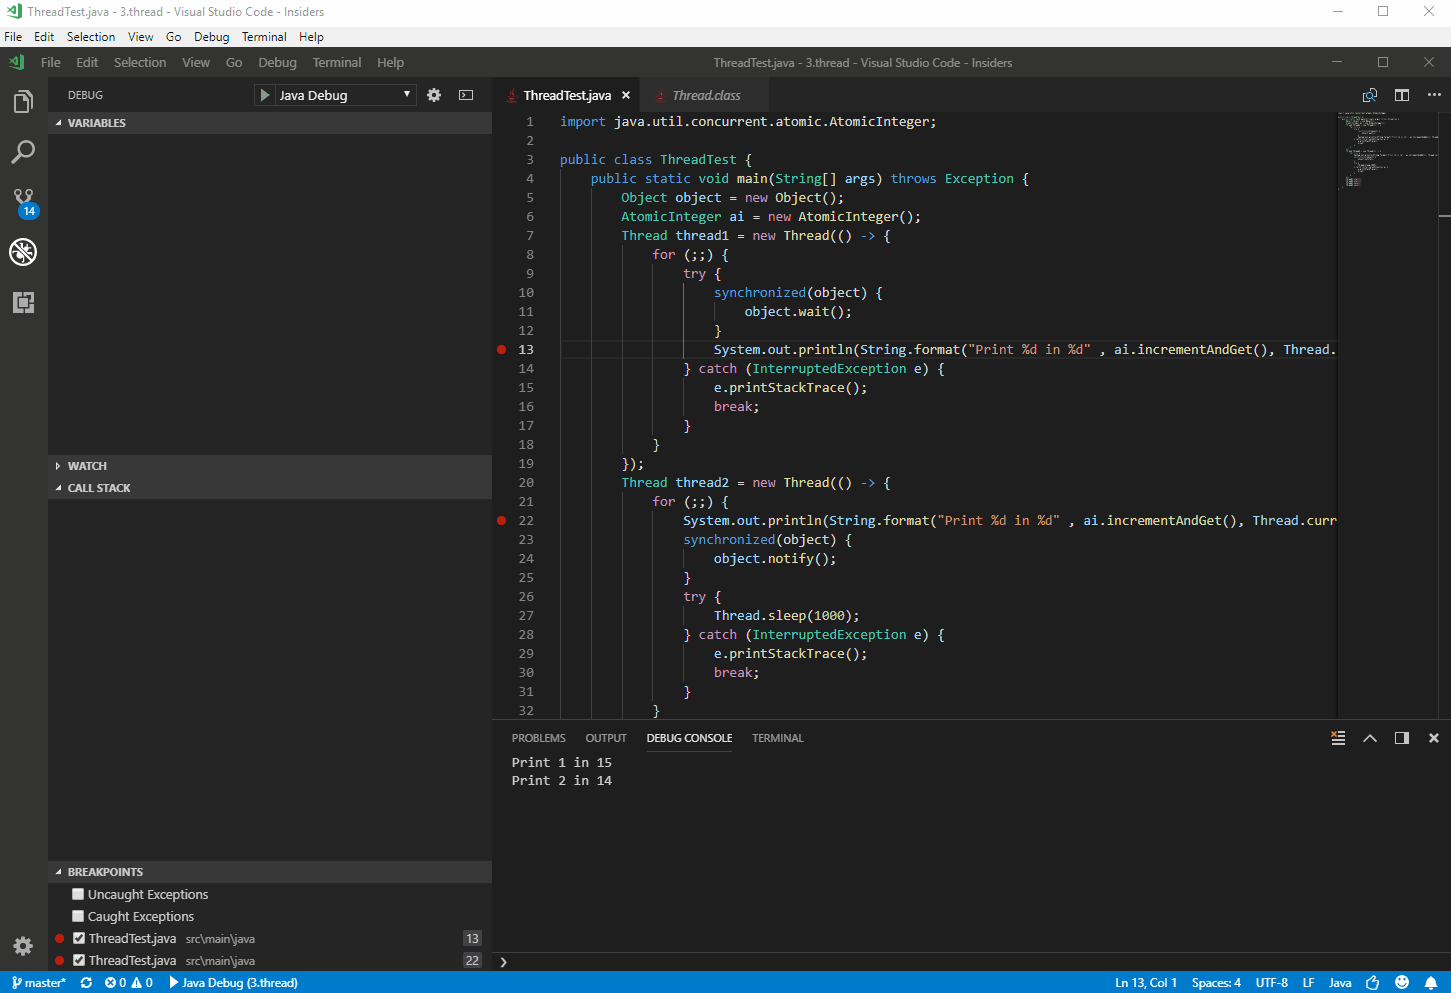The height and width of the screenshot is (993, 1451).
Task: Open the debug console icon next to gear
Action: [465, 94]
